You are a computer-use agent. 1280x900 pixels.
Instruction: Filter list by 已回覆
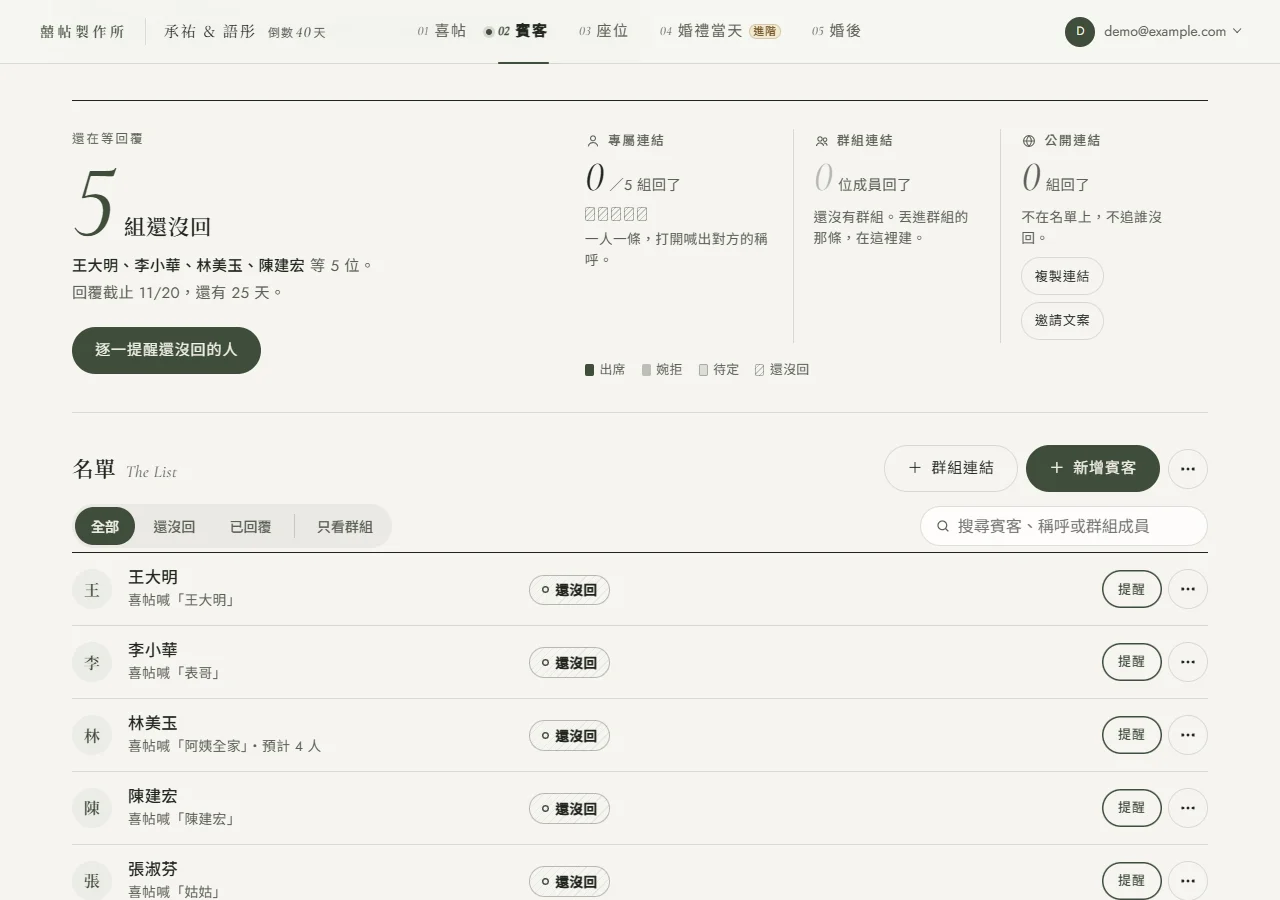click(251, 526)
